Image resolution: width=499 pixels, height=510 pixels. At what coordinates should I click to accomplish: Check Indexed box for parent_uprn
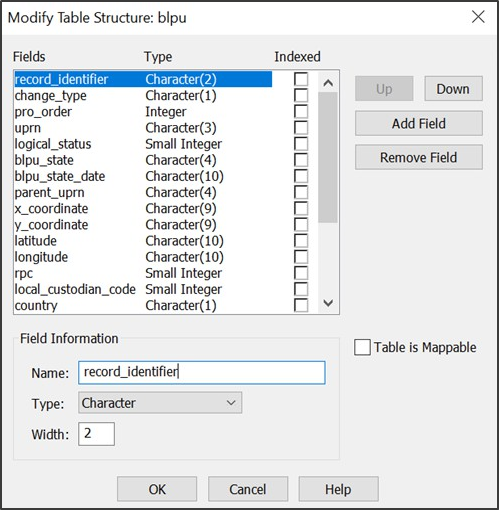(301, 192)
